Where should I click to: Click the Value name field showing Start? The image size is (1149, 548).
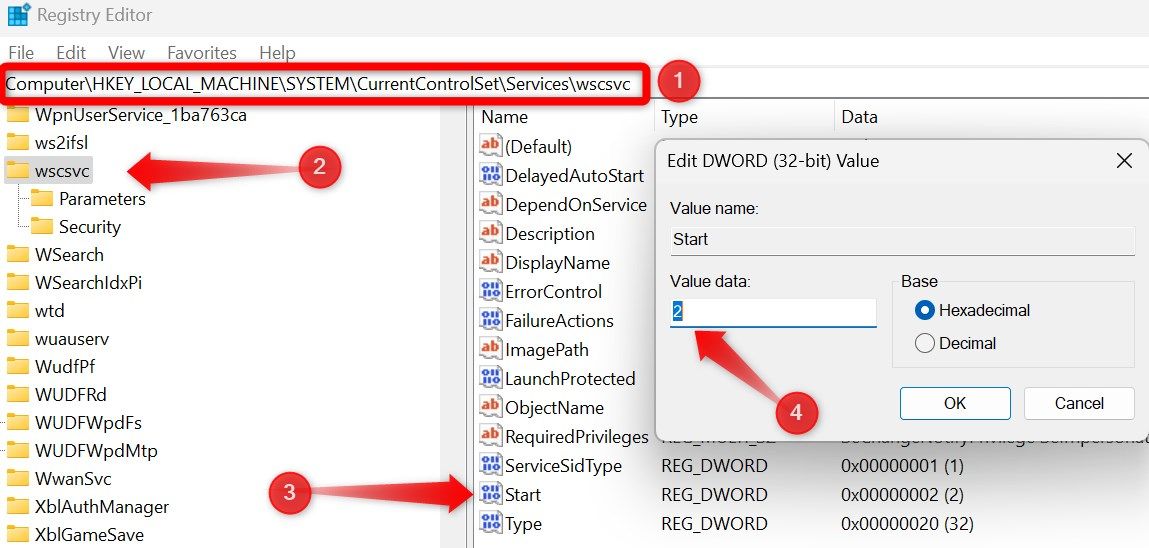(x=903, y=240)
